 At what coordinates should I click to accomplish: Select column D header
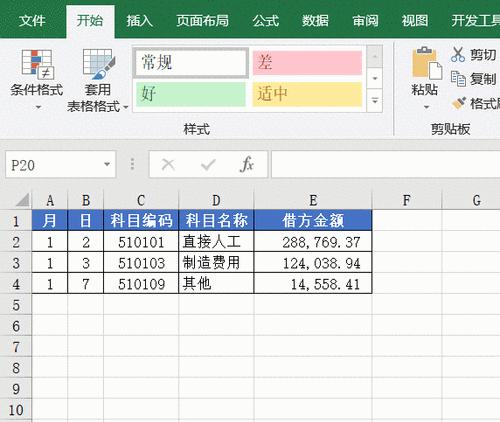click(216, 200)
